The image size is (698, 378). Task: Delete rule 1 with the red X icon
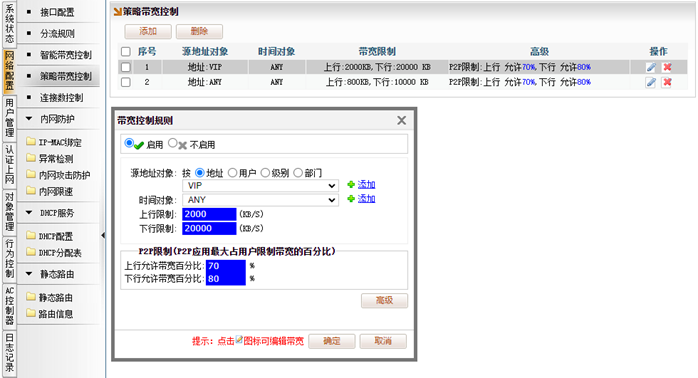pyautogui.click(x=667, y=67)
